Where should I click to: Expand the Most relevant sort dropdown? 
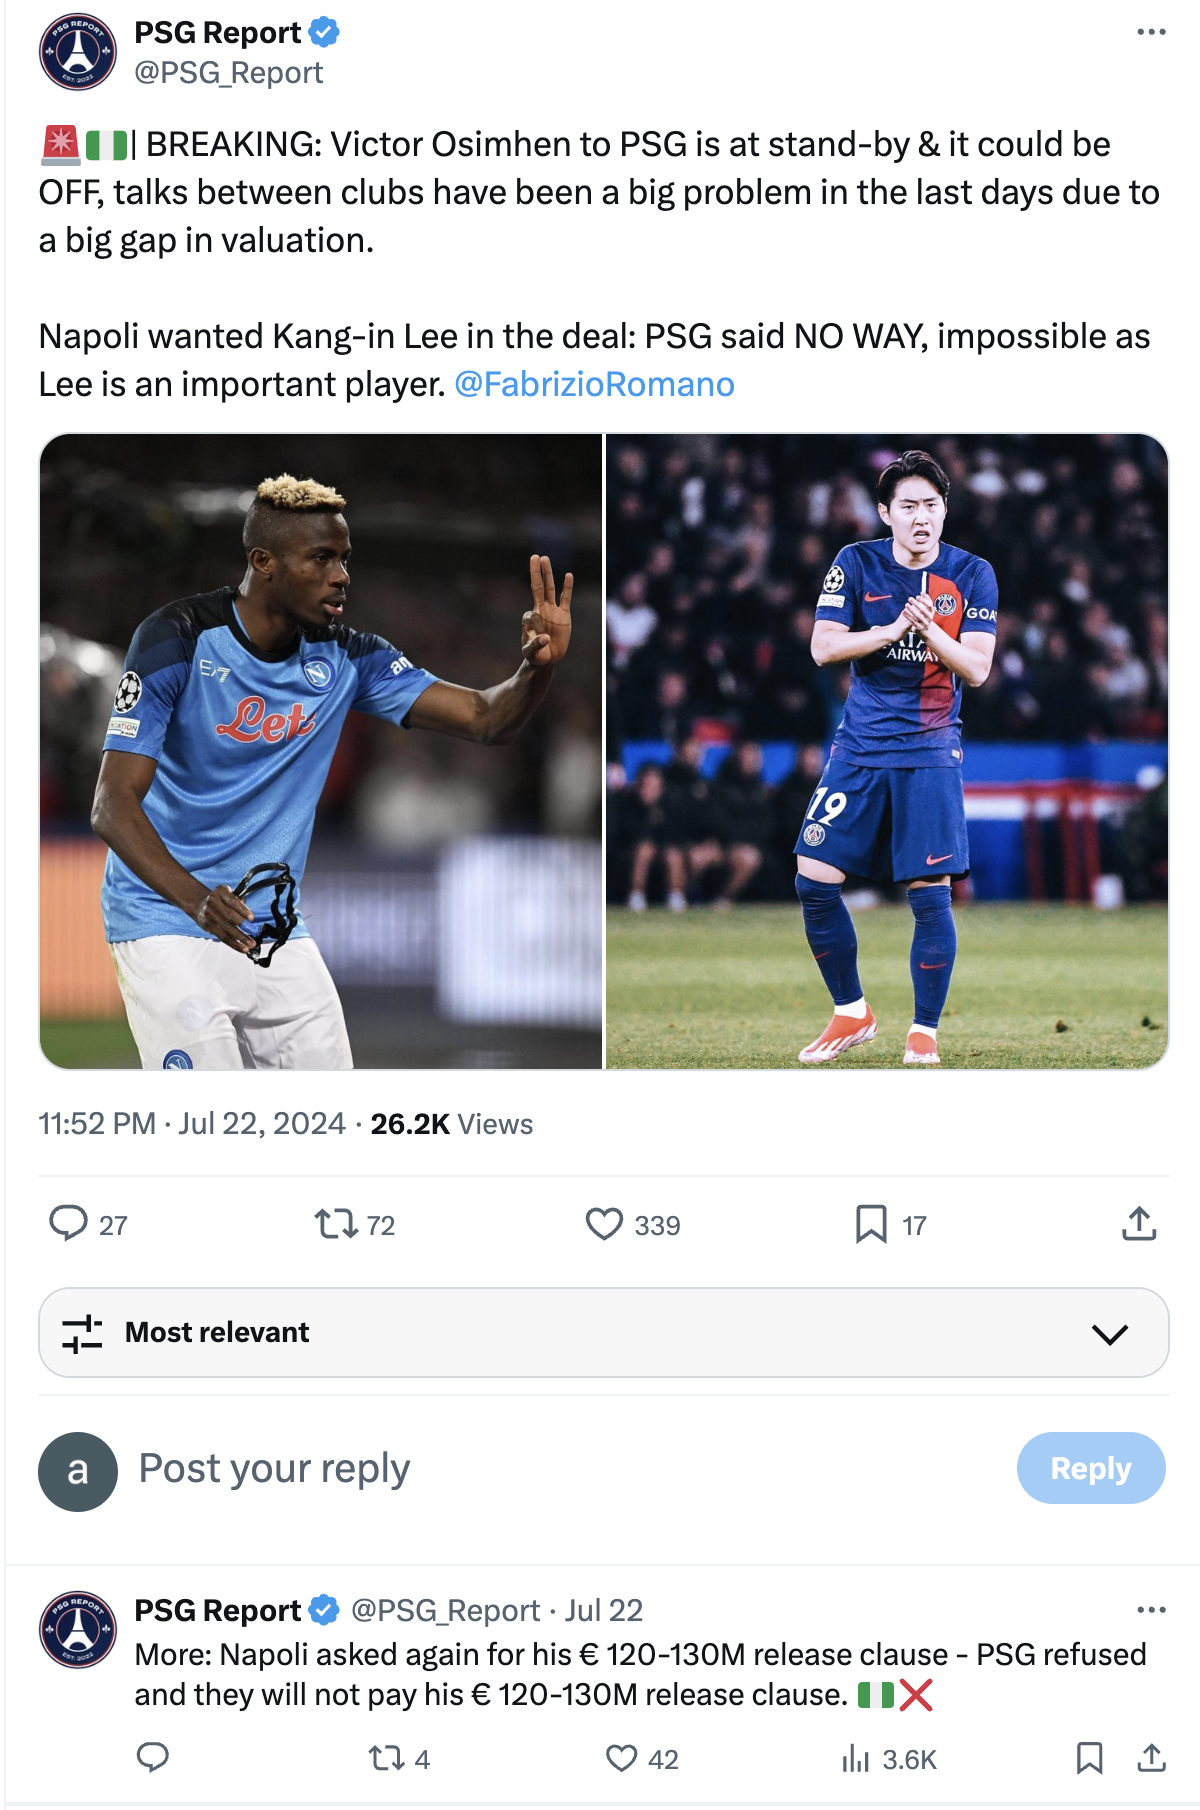[x=1110, y=1333]
